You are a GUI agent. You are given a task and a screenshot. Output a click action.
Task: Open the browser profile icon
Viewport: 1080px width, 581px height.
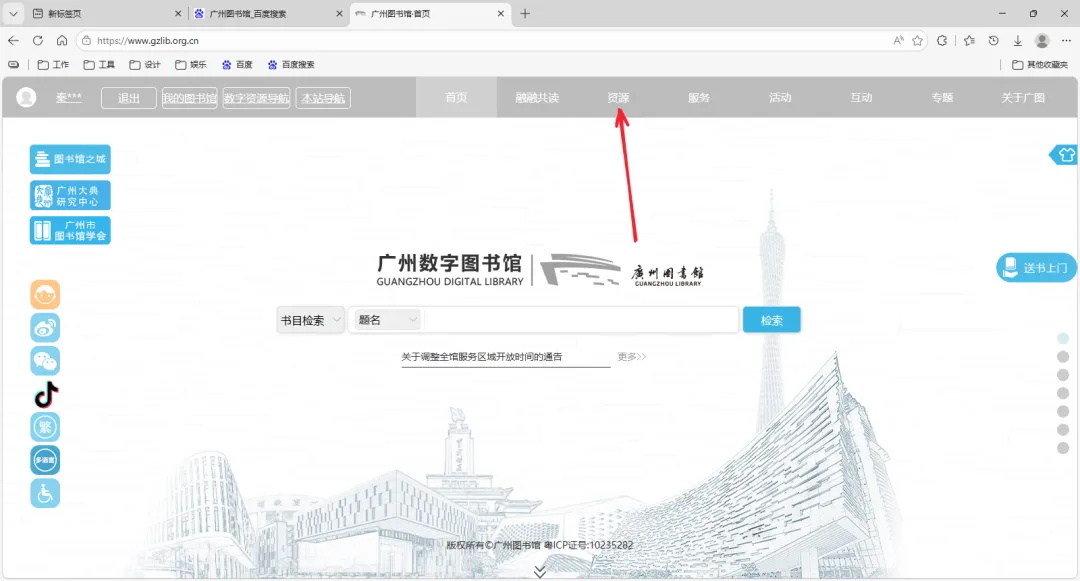coord(1042,41)
